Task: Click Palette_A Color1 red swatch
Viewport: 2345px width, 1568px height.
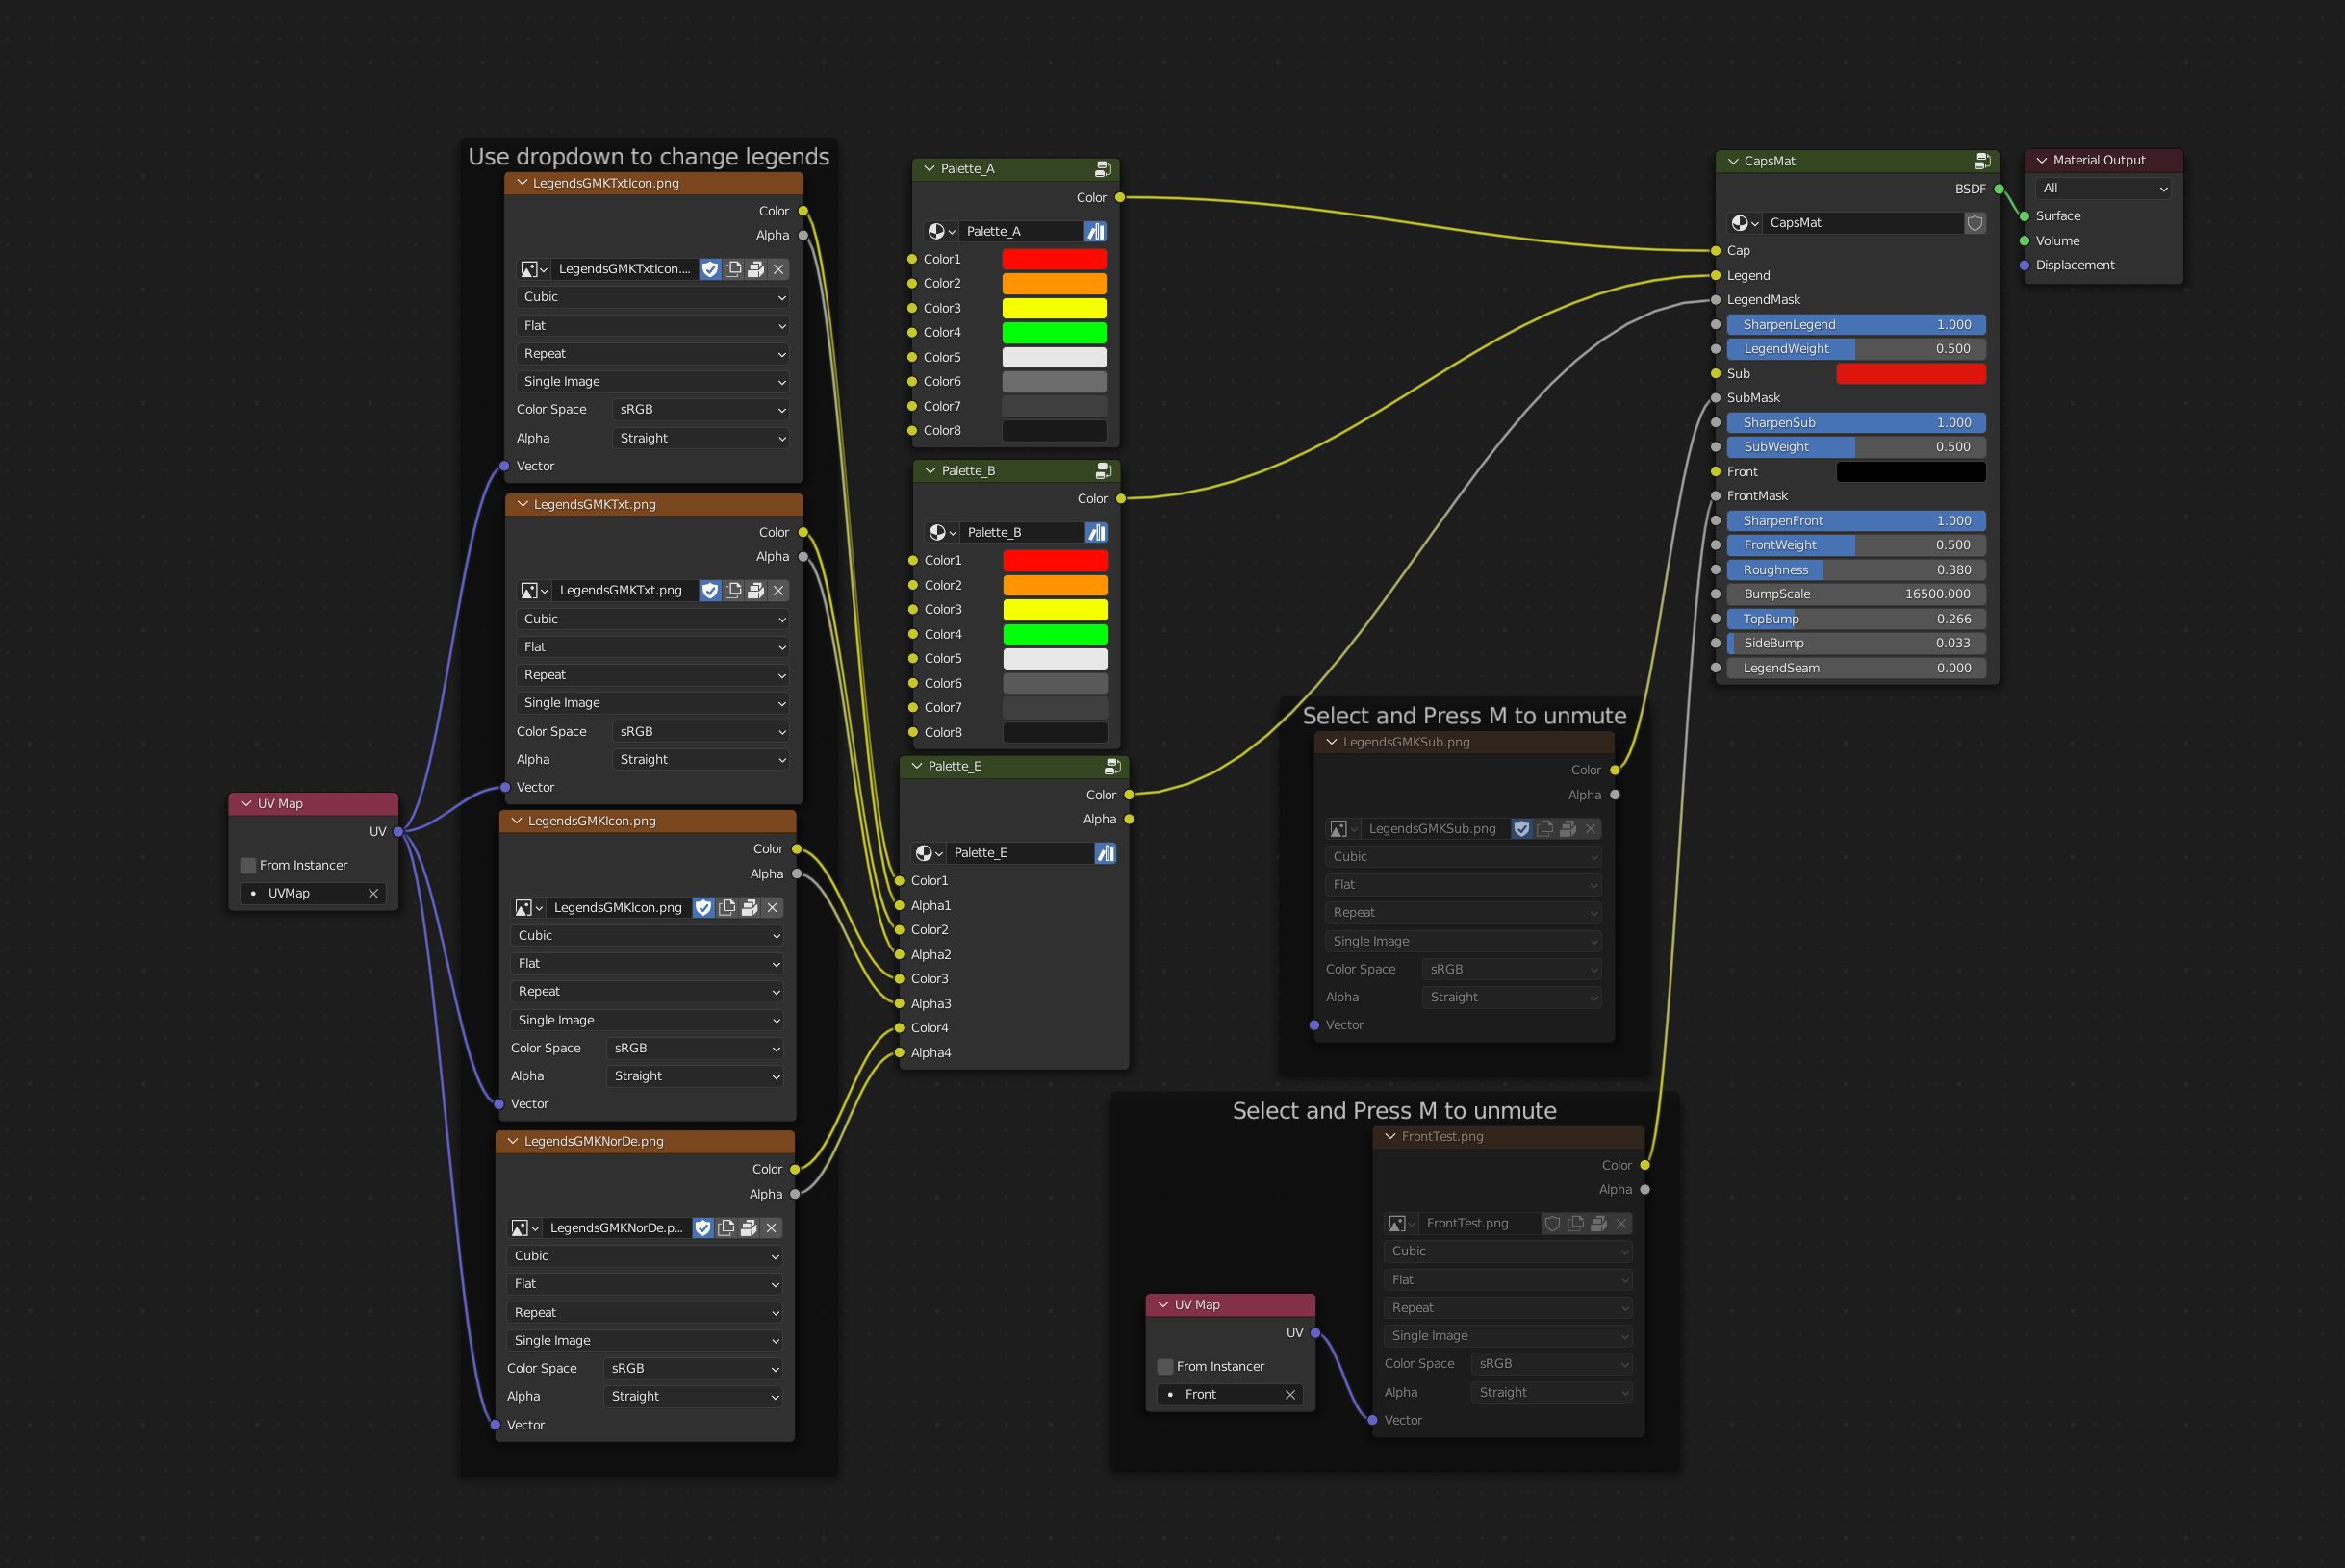Action: click(x=1054, y=259)
